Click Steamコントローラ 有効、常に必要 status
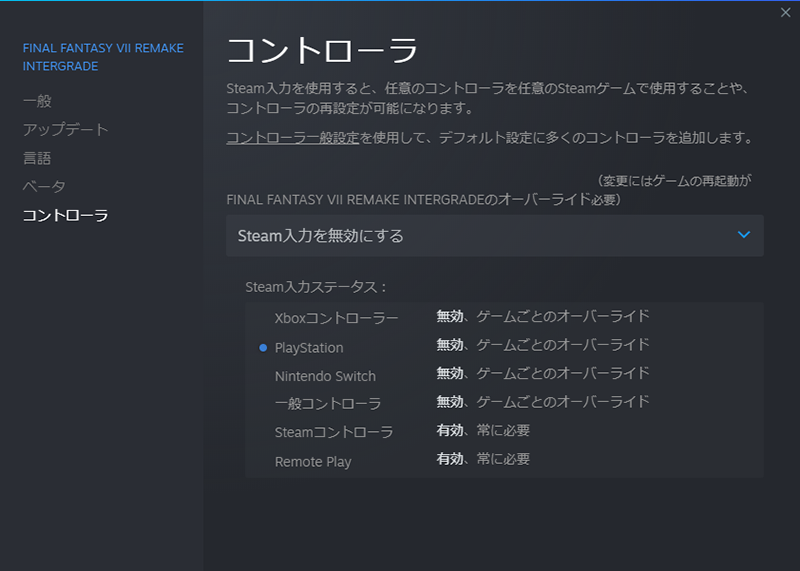Screen dimensions: 800x571 (483, 431)
